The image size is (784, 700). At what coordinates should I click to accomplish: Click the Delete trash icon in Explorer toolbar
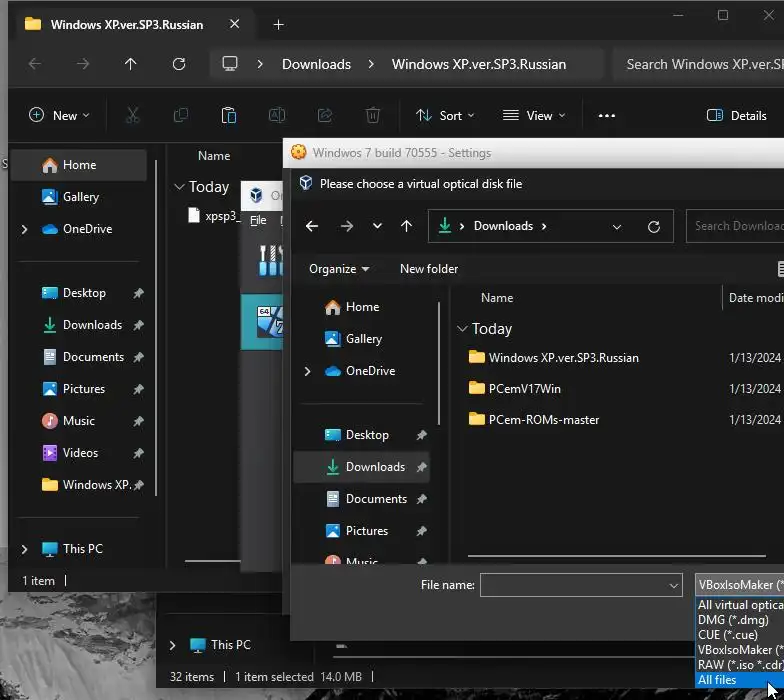372,116
